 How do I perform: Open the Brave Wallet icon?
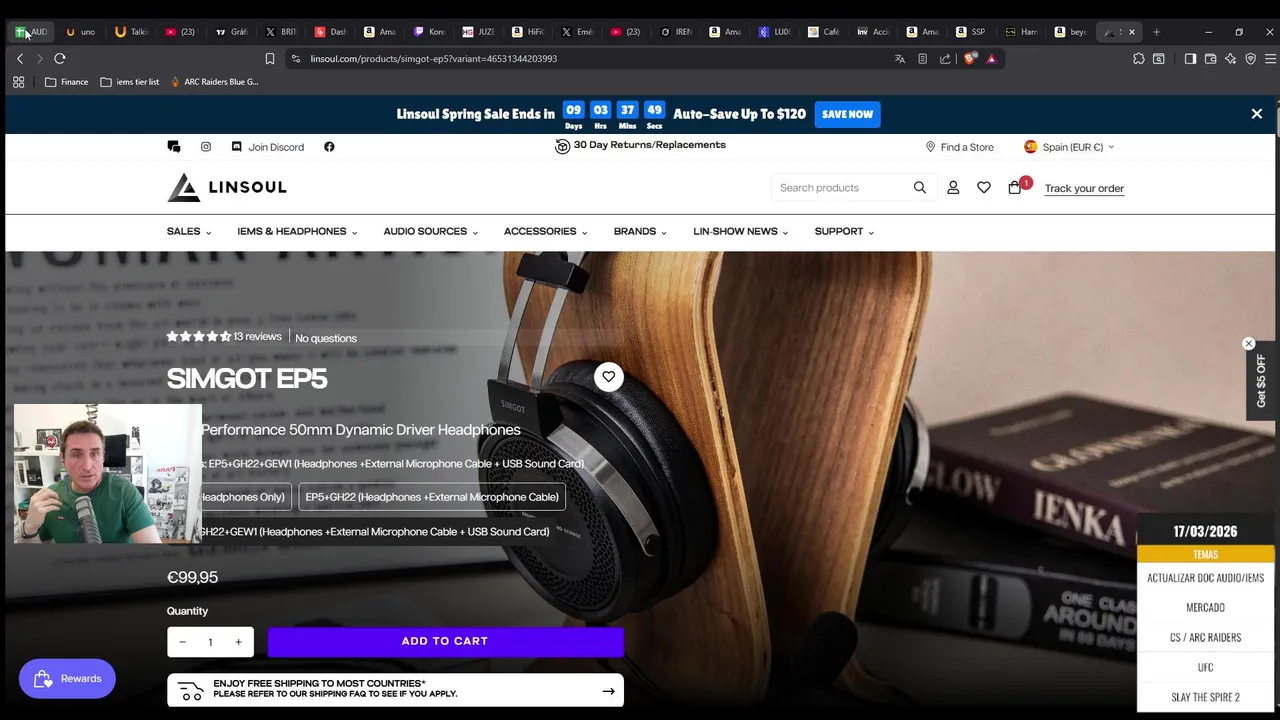click(1210, 59)
